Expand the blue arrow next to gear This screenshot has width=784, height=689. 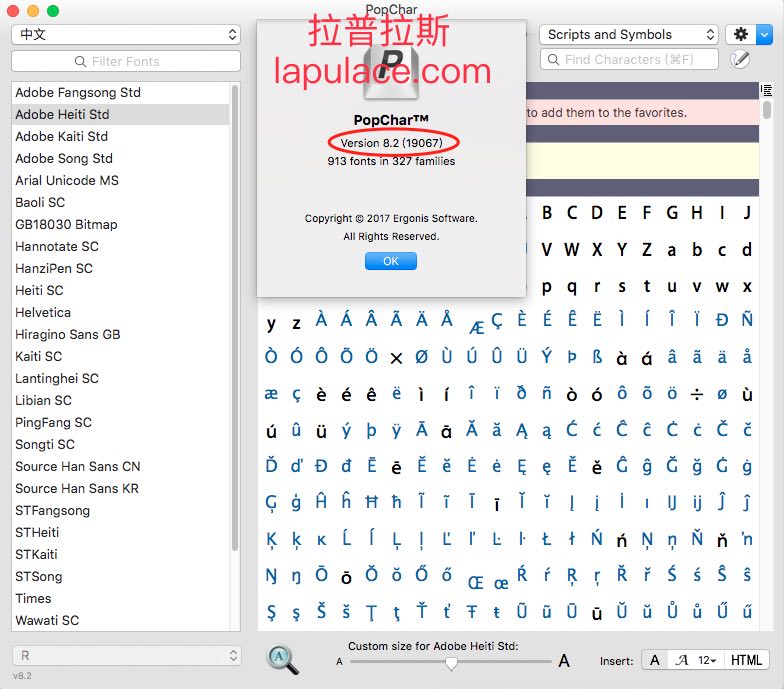coord(764,34)
